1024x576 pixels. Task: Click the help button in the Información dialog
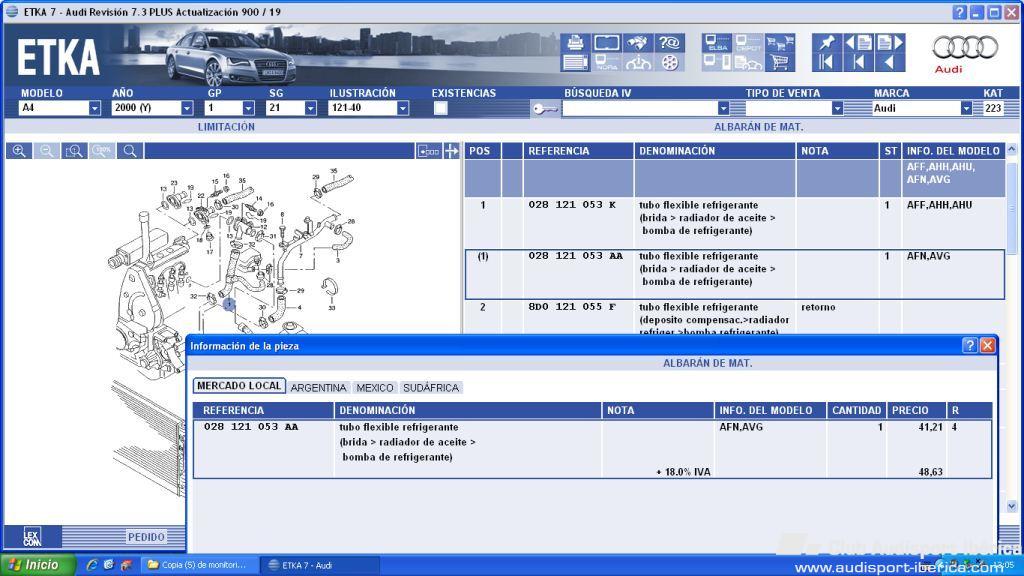(970, 345)
